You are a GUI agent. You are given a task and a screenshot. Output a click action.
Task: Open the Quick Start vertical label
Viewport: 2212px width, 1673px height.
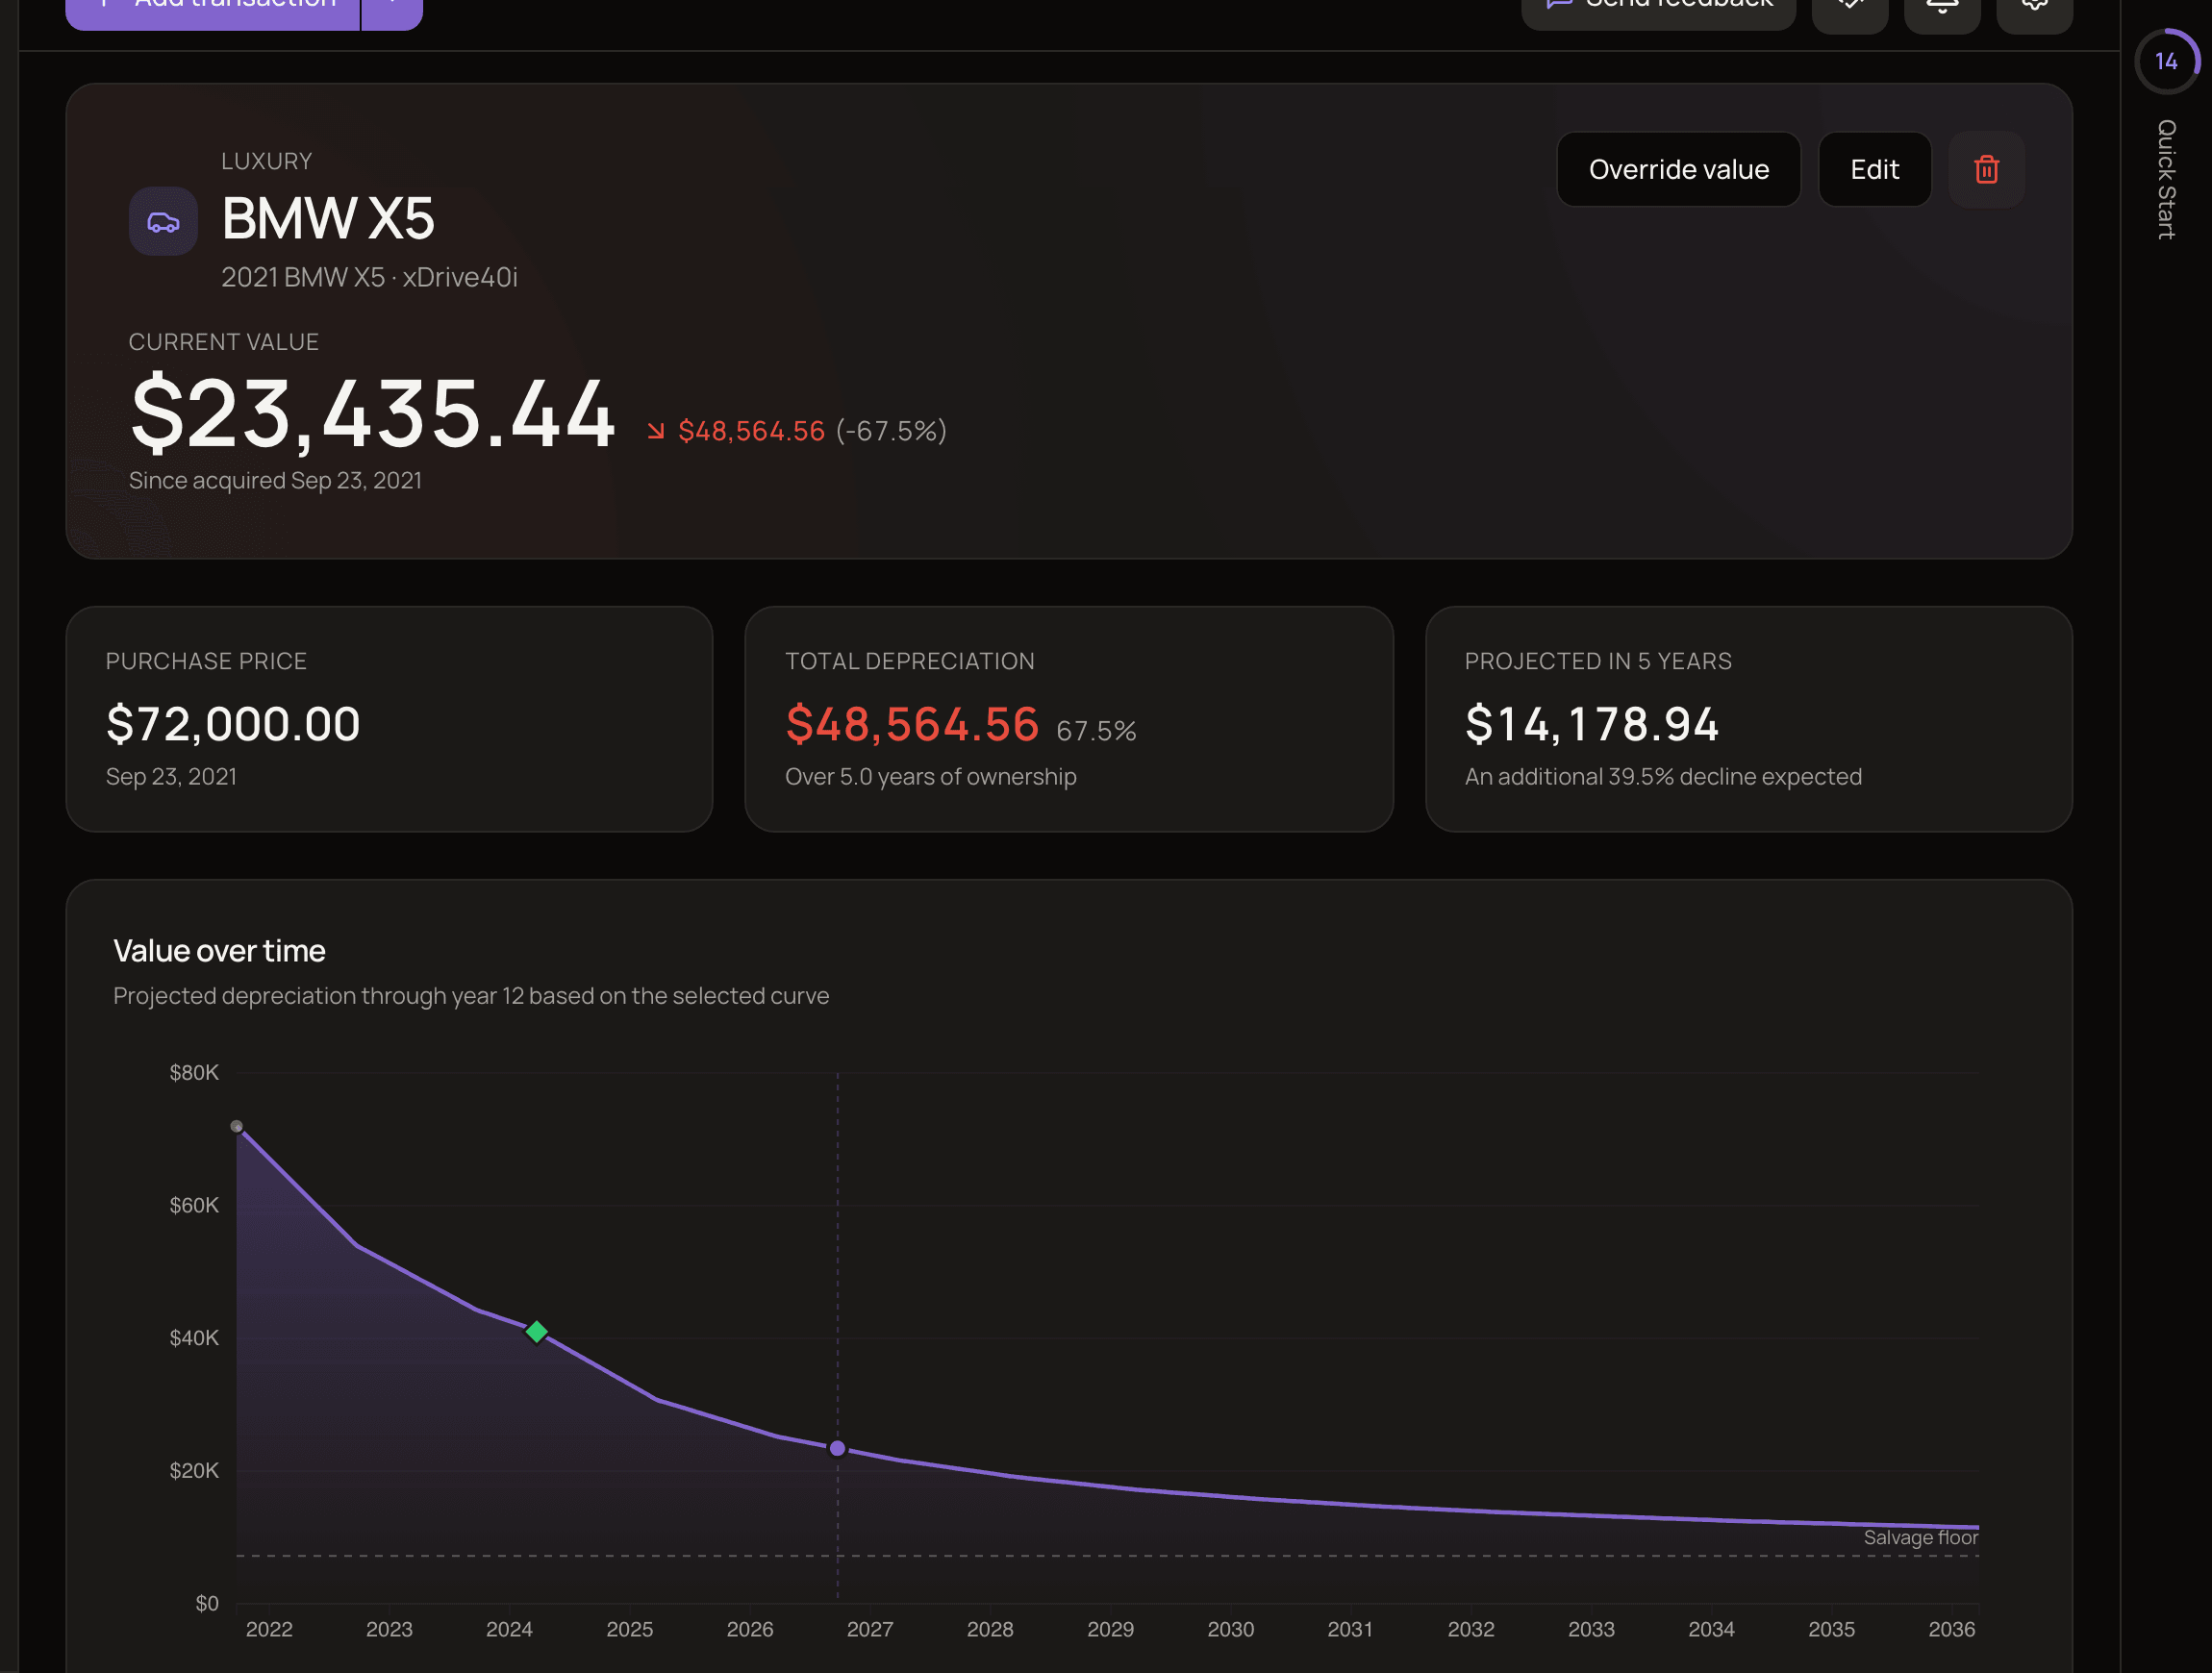coord(2166,180)
